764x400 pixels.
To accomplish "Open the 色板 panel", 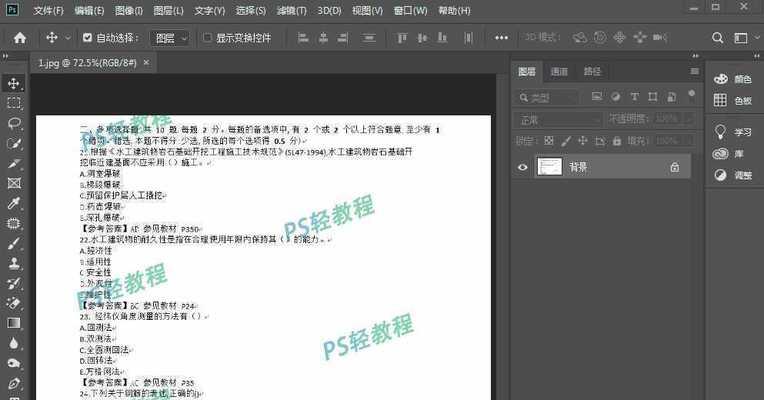I will (733, 100).
